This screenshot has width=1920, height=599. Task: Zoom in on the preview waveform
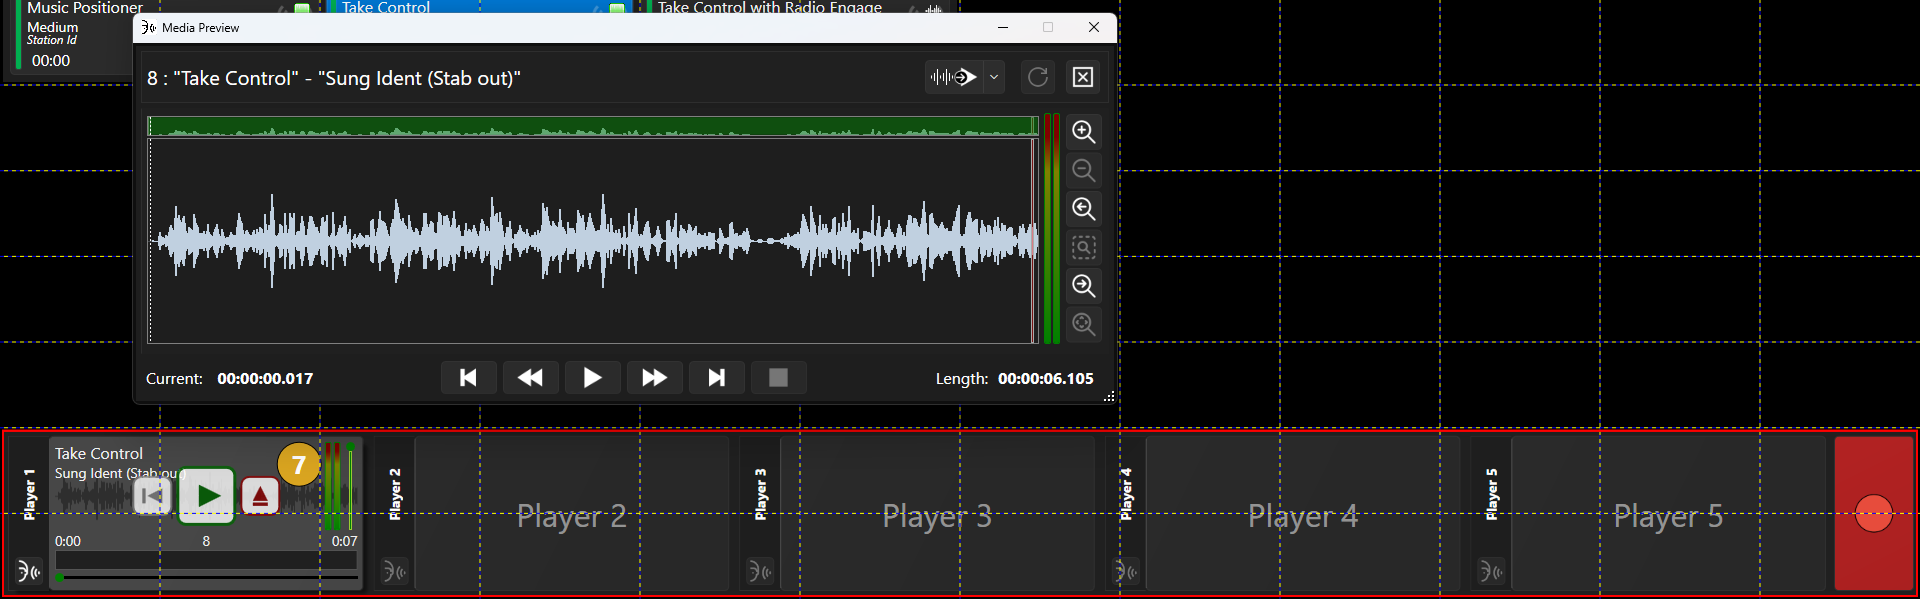(1083, 132)
